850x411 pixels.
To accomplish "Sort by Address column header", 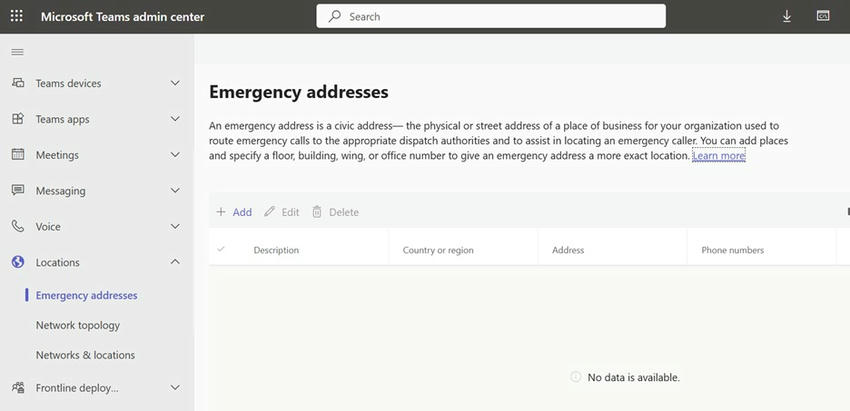I will (x=568, y=250).
